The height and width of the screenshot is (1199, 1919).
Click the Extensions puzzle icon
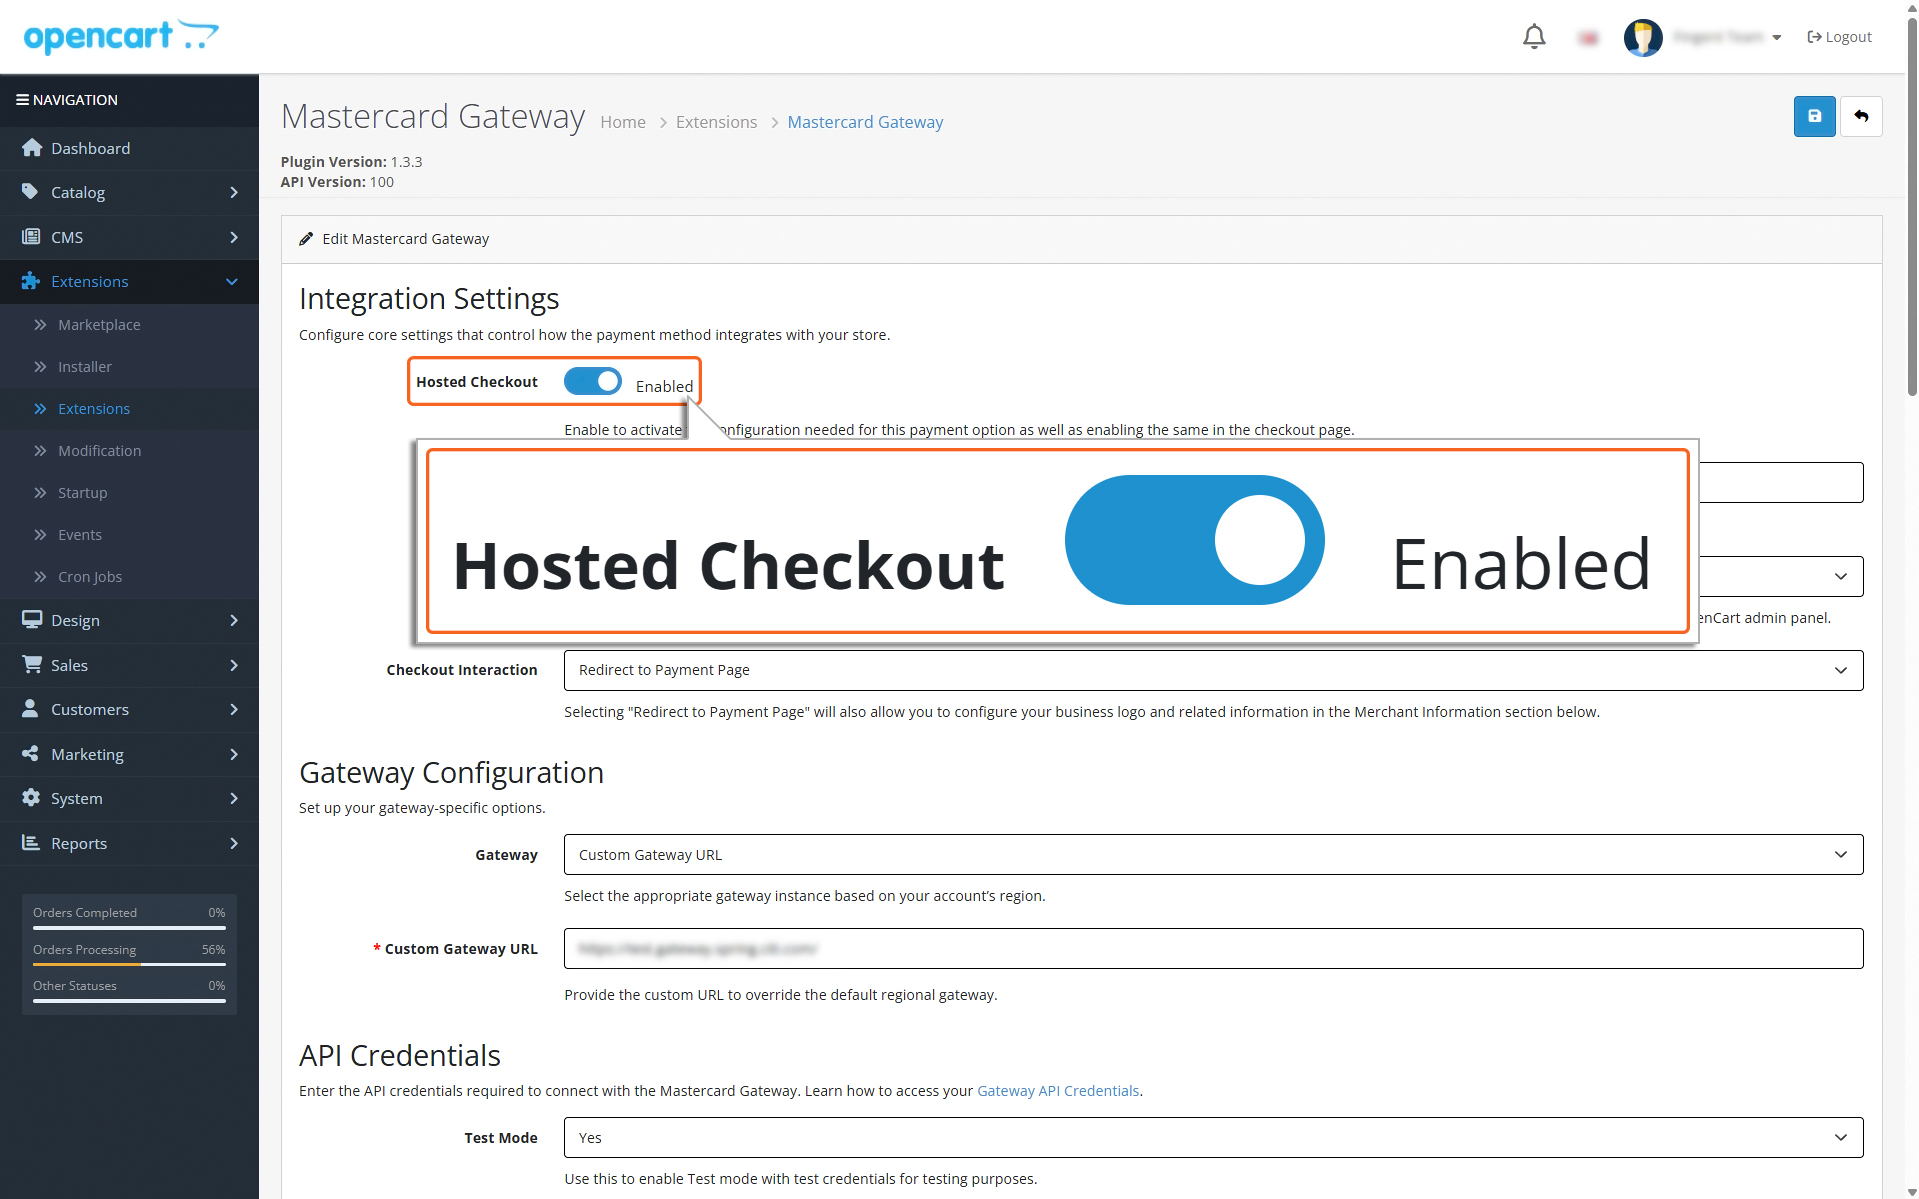(31, 281)
